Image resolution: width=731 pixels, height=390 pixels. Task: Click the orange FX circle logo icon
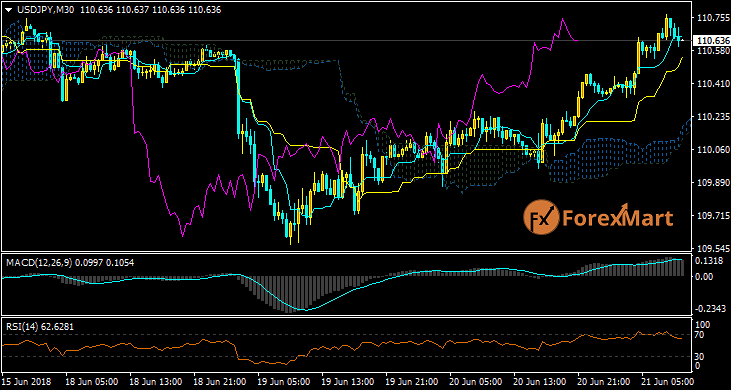click(540, 218)
